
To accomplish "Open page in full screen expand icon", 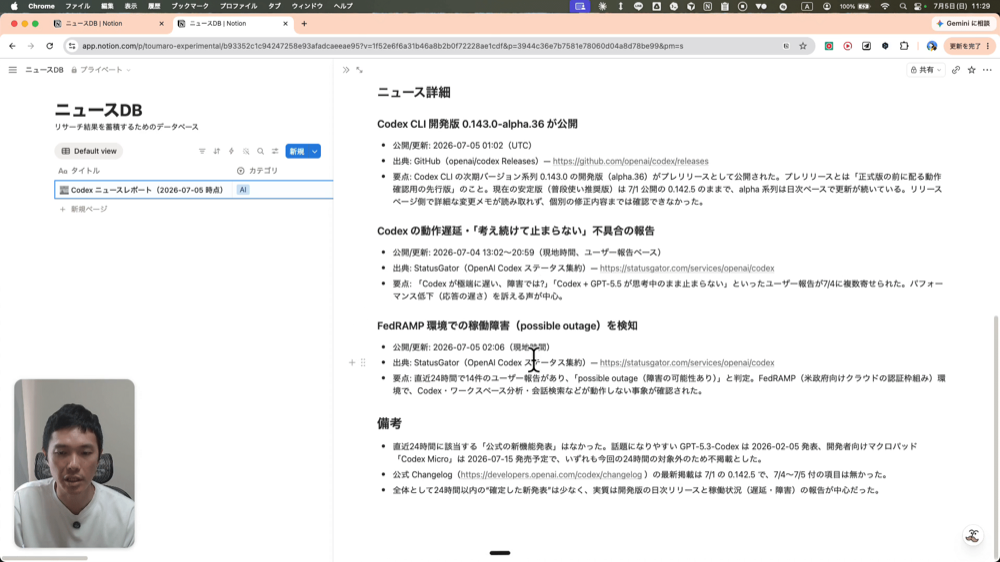I will click(x=360, y=70).
